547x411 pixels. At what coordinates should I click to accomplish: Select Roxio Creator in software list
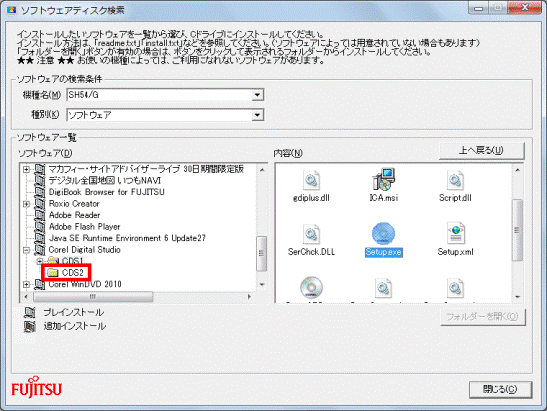[x=74, y=203]
